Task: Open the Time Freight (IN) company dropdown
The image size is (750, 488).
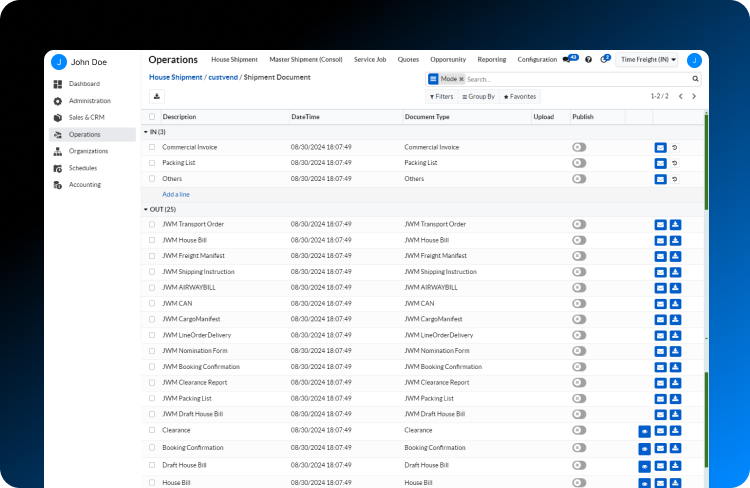Action: pyautogui.click(x=647, y=60)
